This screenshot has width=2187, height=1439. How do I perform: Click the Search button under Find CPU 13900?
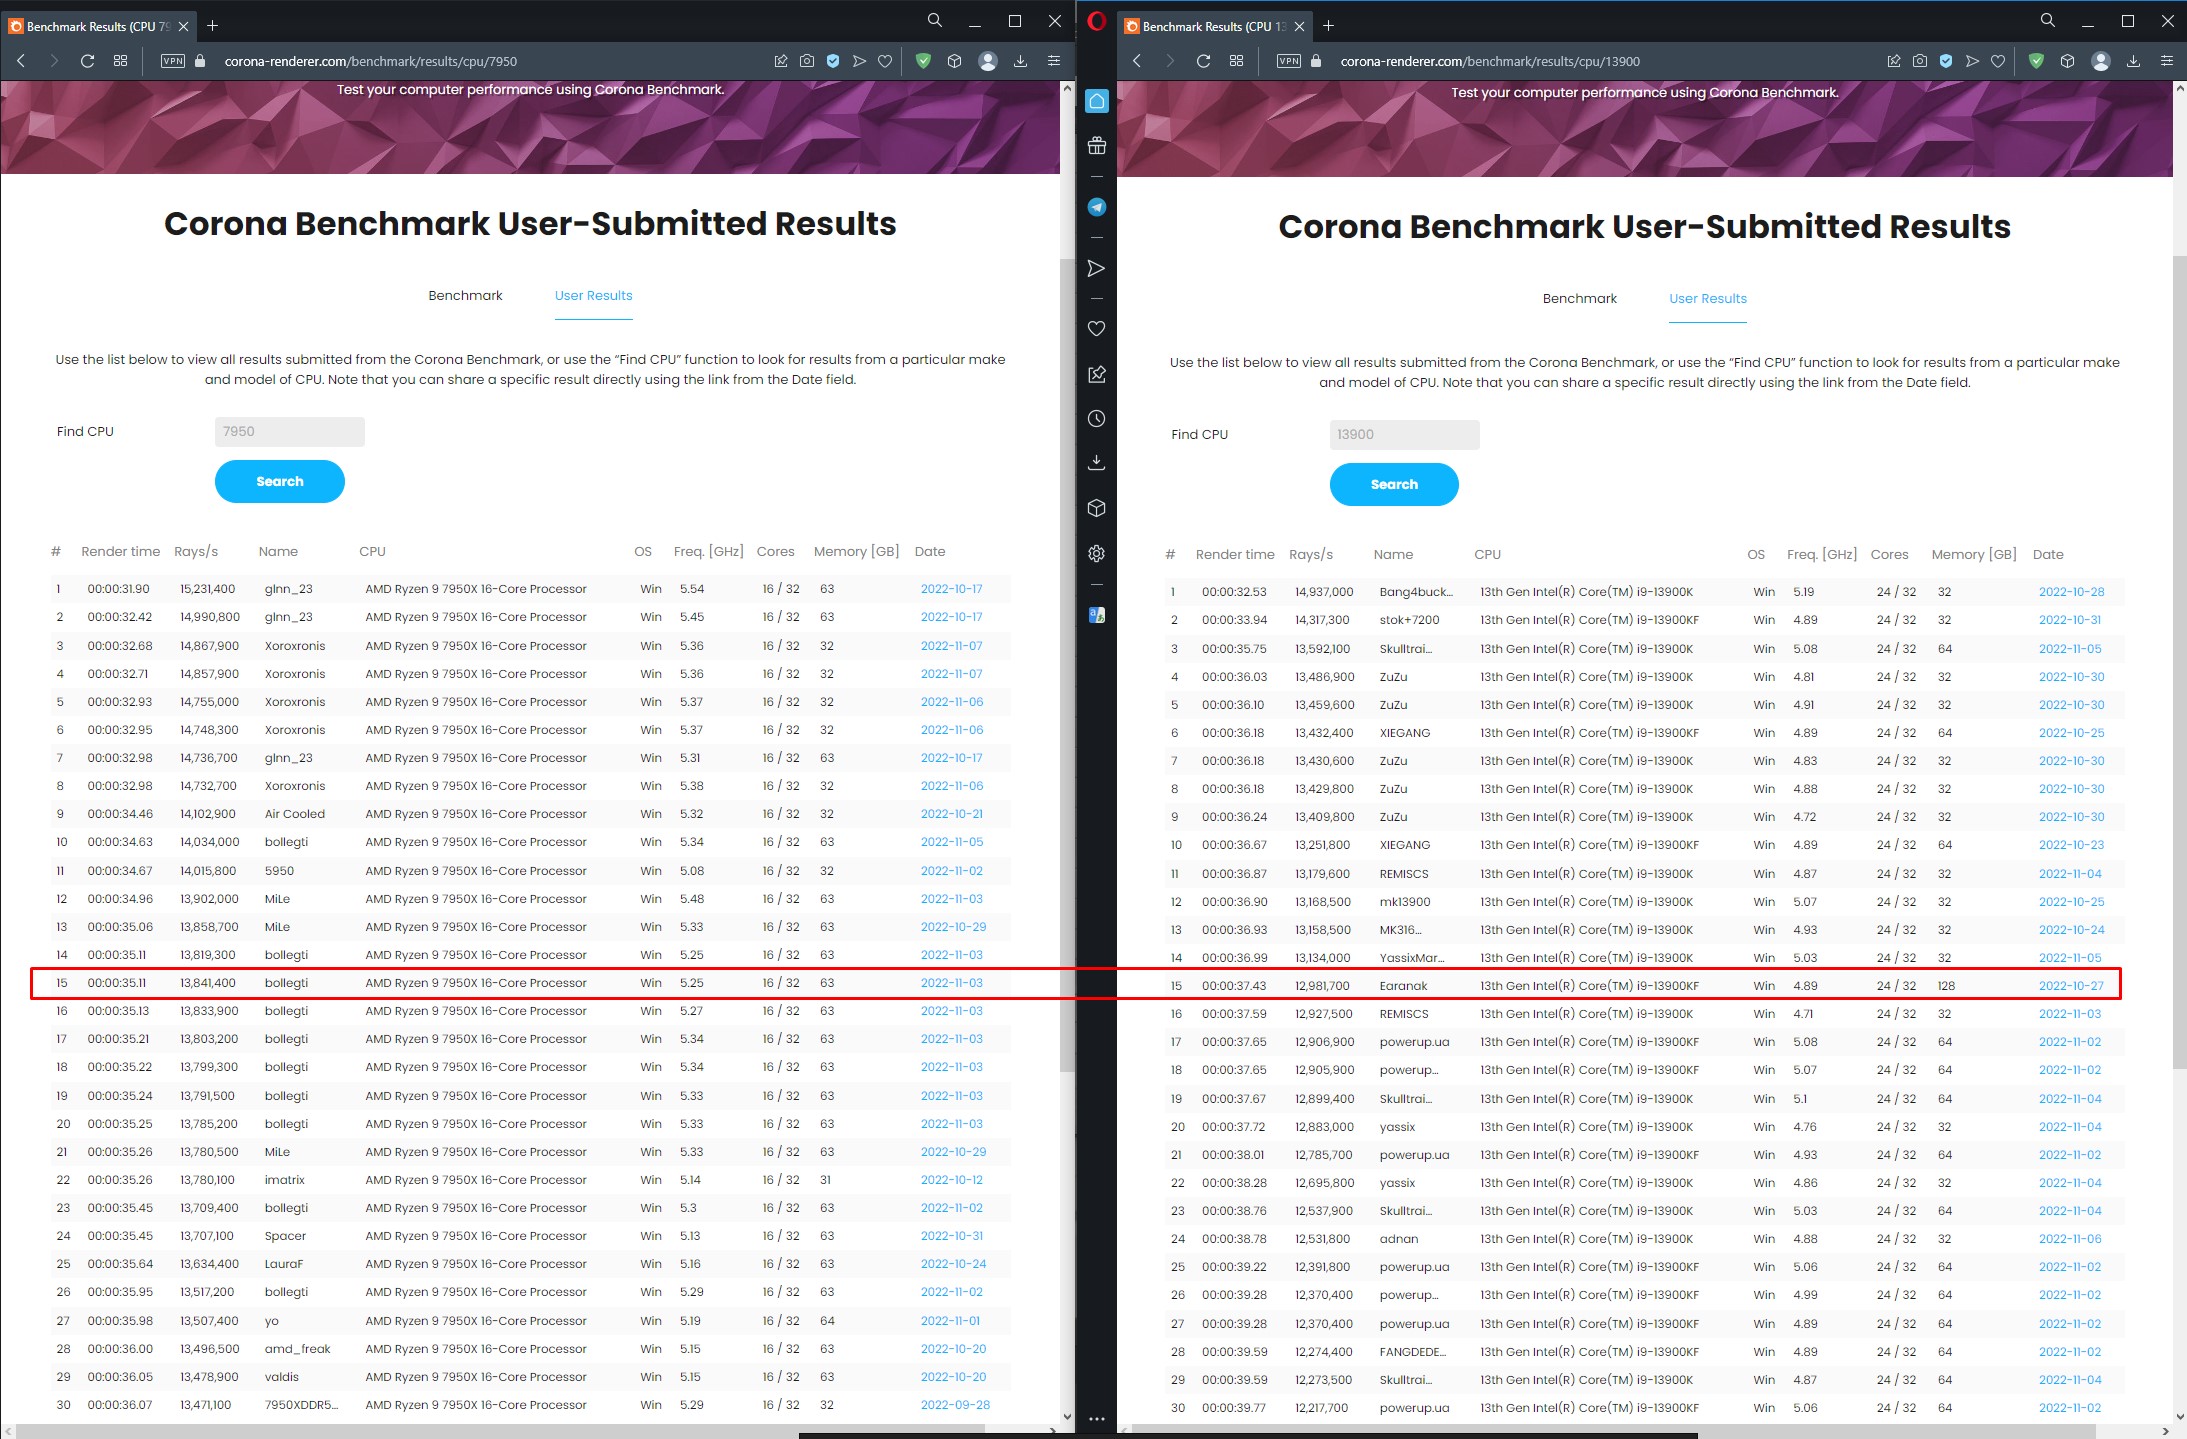click(1394, 485)
